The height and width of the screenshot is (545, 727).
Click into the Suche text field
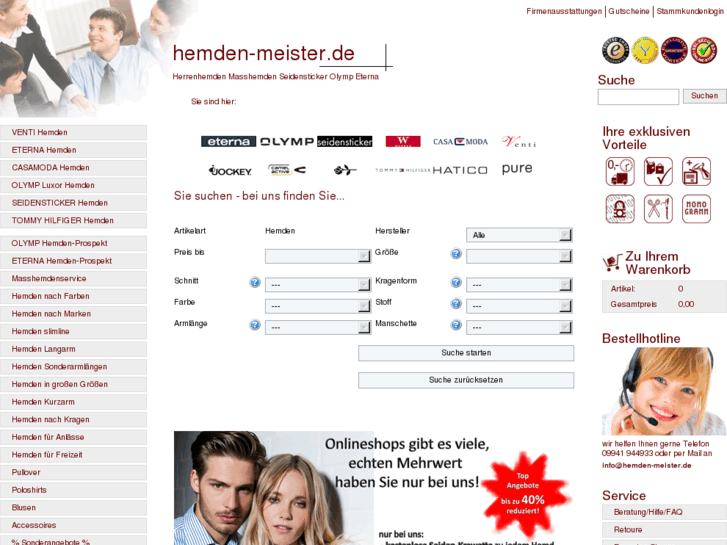coord(638,96)
